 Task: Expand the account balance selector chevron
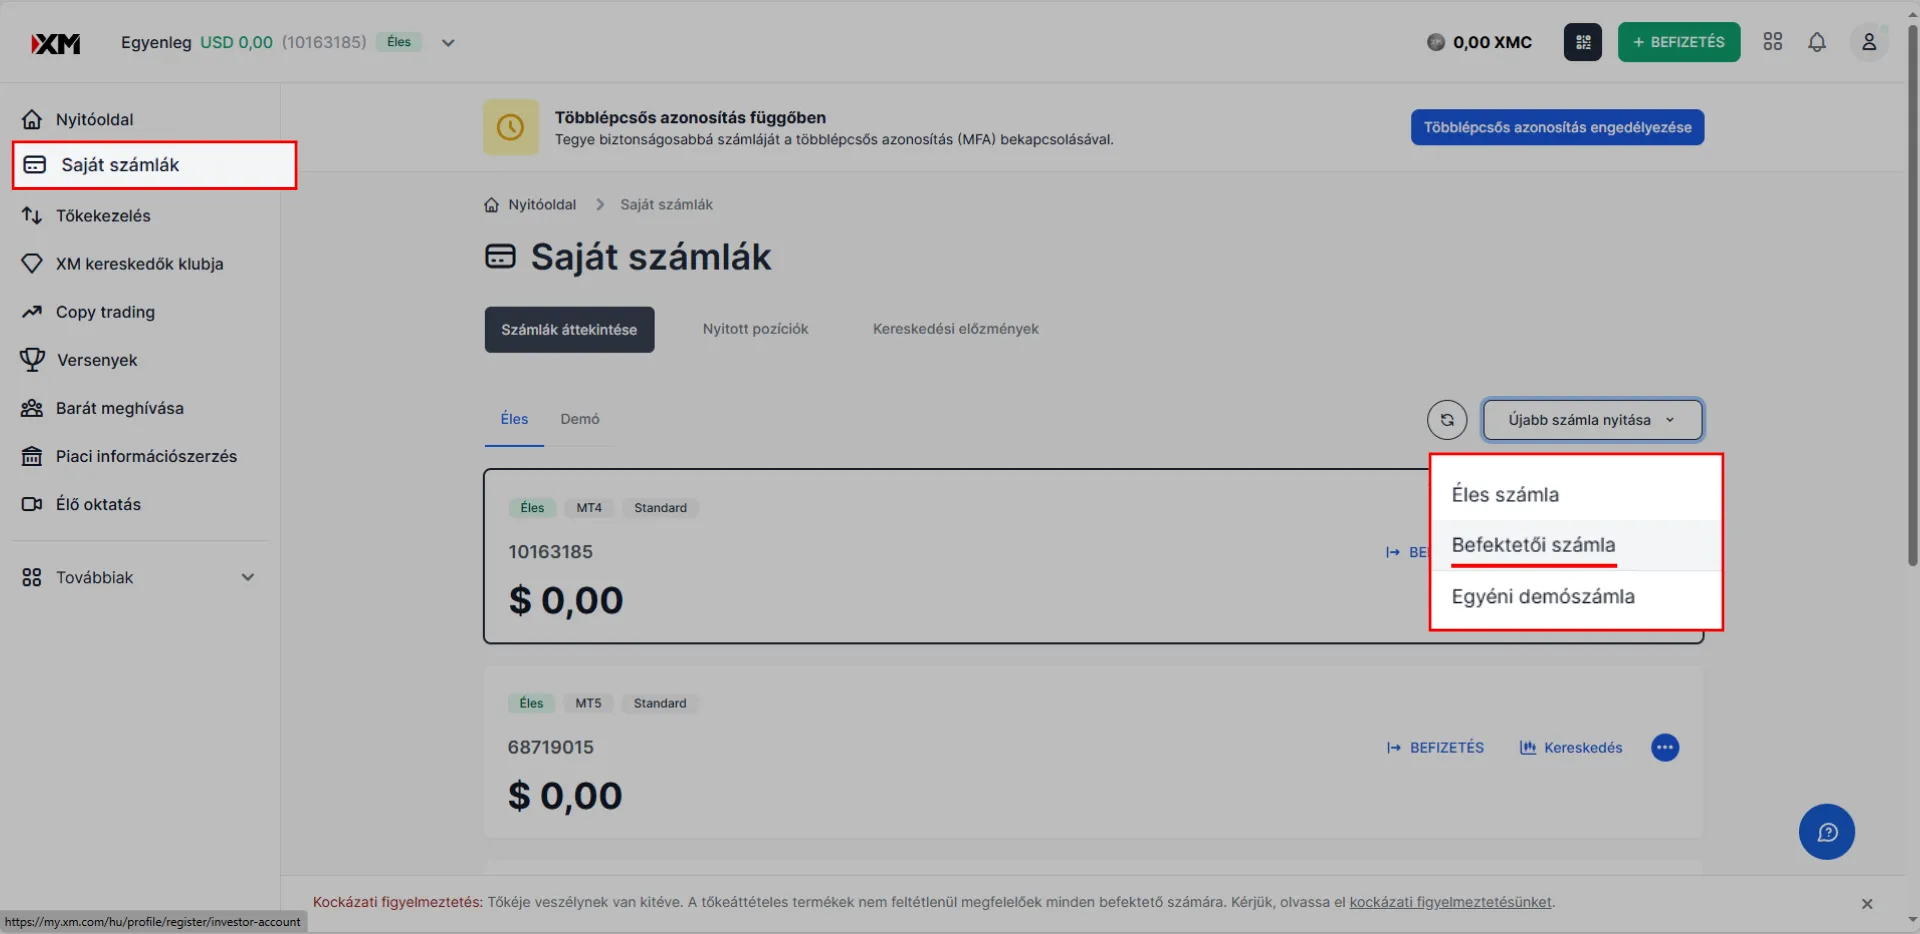[448, 43]
